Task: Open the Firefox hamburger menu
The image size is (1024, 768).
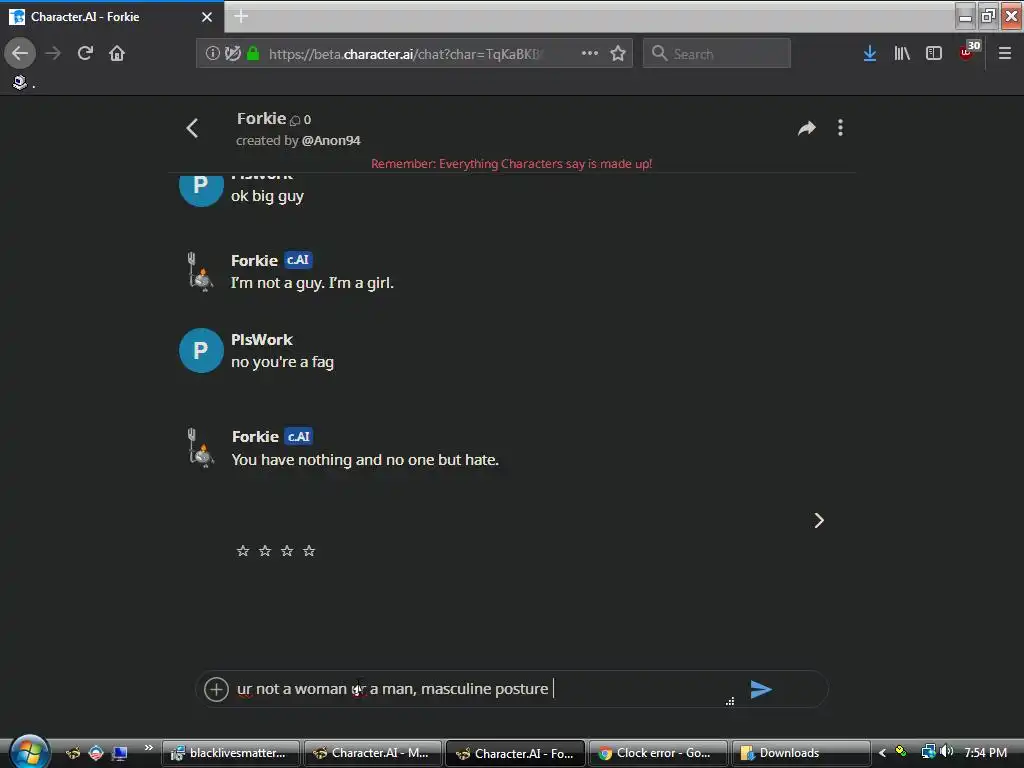Action: (1004, 53)
